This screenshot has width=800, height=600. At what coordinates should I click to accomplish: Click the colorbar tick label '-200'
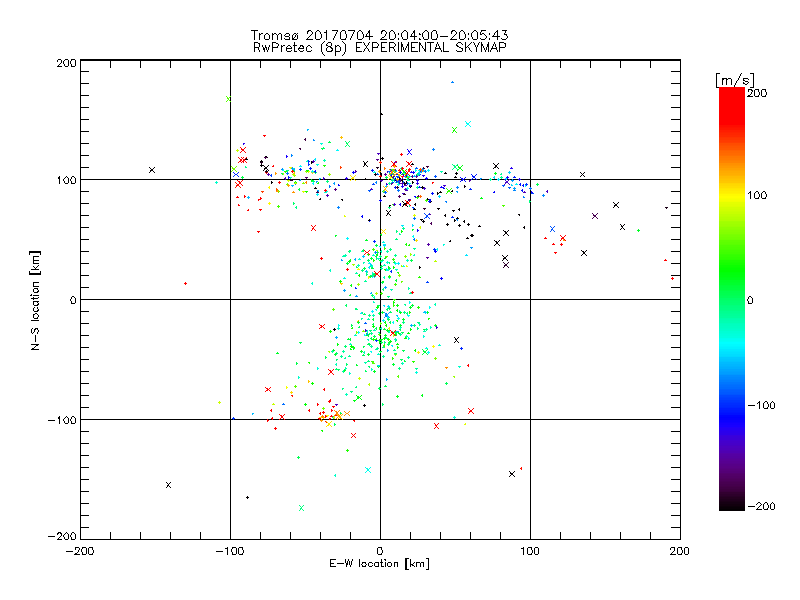pyautogui.click(x=761, y=506)
